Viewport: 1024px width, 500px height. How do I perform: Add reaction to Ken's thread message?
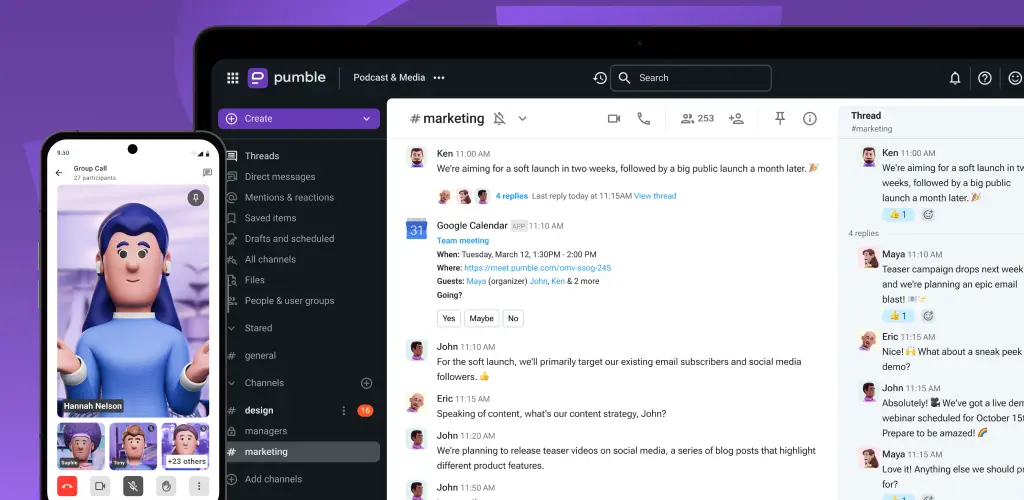click(928, 214)
